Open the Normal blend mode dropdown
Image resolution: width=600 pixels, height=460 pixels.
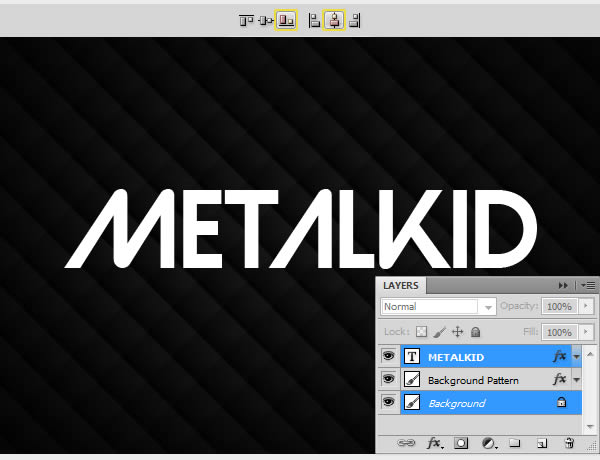tap(438, 307)
